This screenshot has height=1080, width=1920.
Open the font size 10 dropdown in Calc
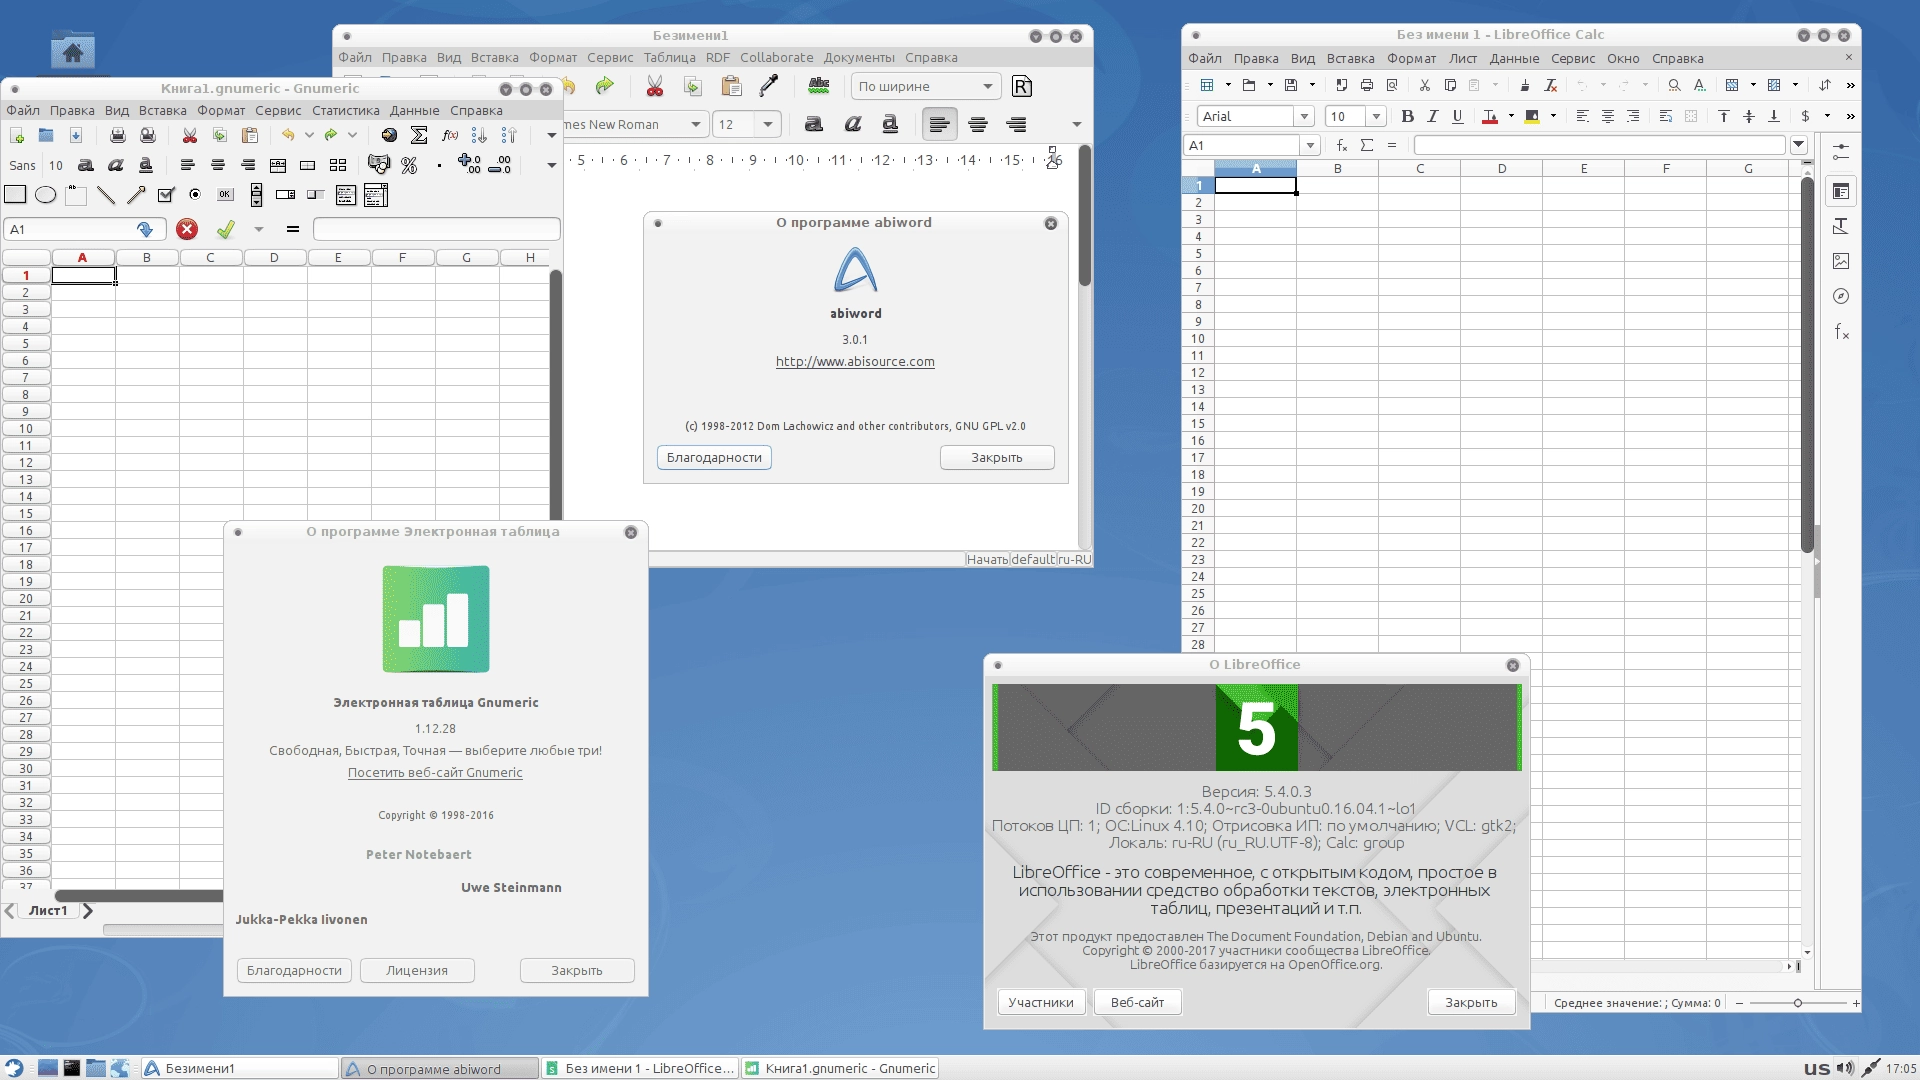coord(1376,116)
